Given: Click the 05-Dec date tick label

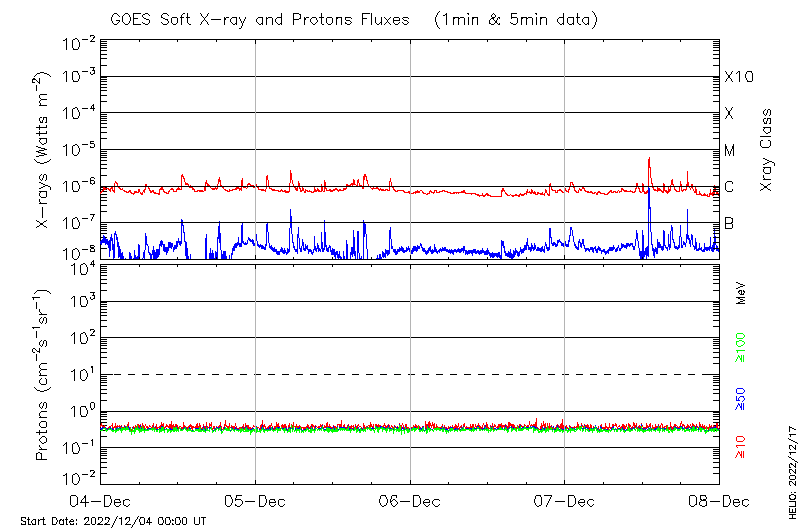Looking at the screenshot, I should (255, 501).
